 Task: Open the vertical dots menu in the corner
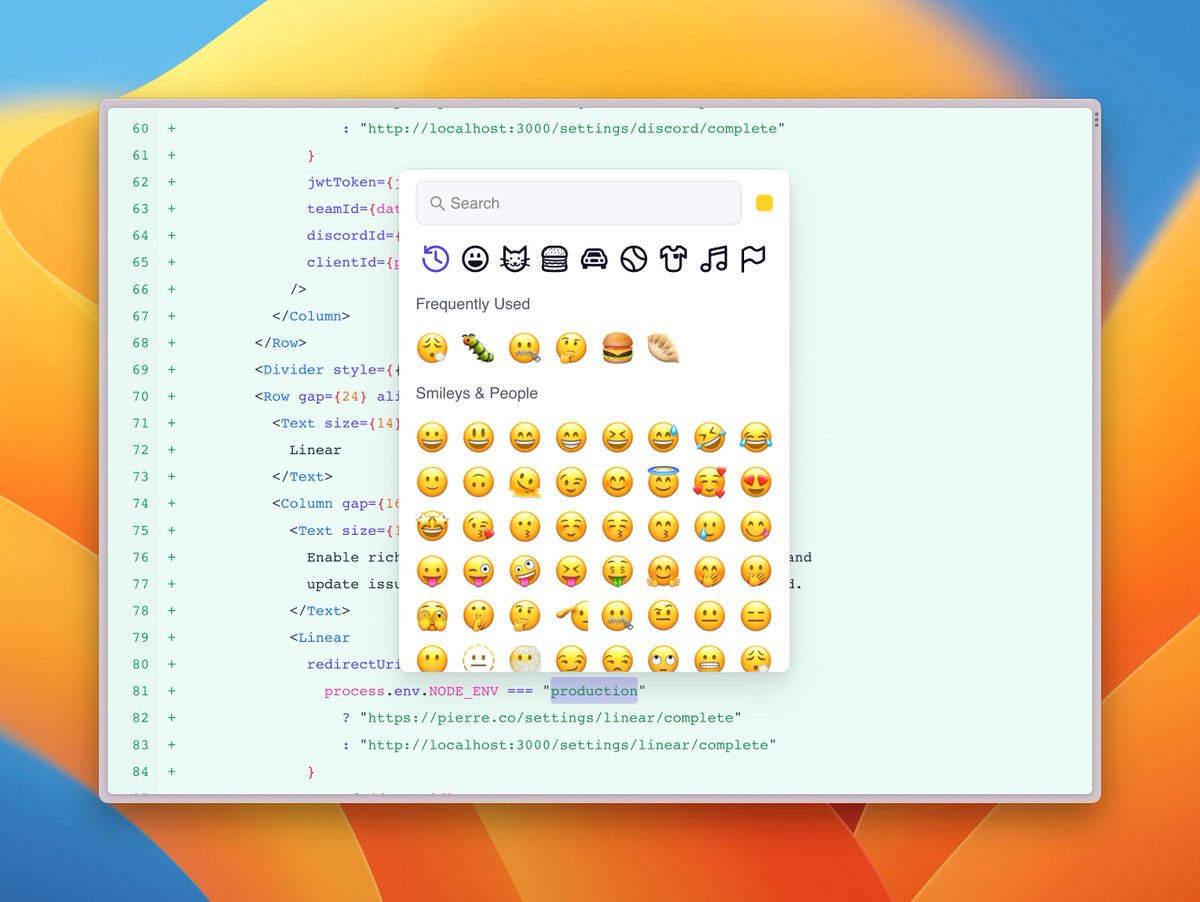click(x=1096, y=119)
